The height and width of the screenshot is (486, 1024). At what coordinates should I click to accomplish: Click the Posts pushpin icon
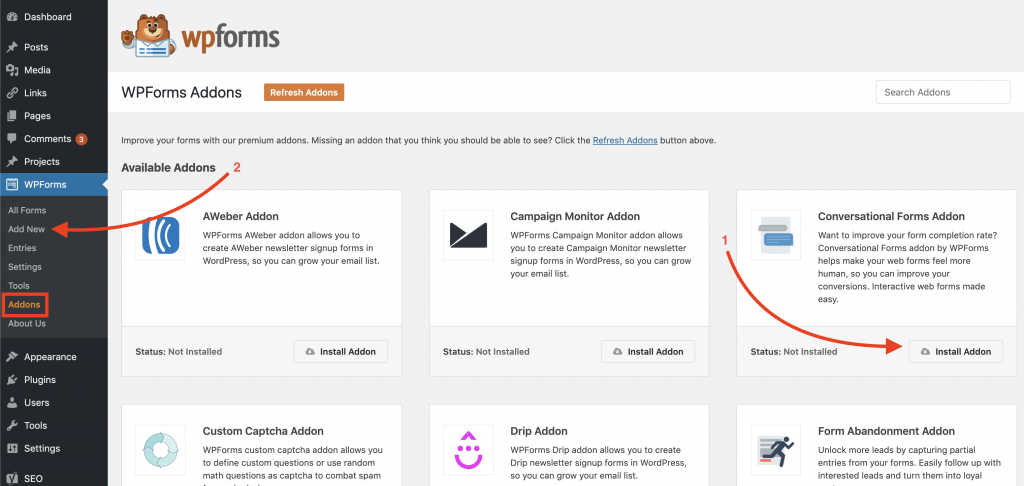(12, 47)
